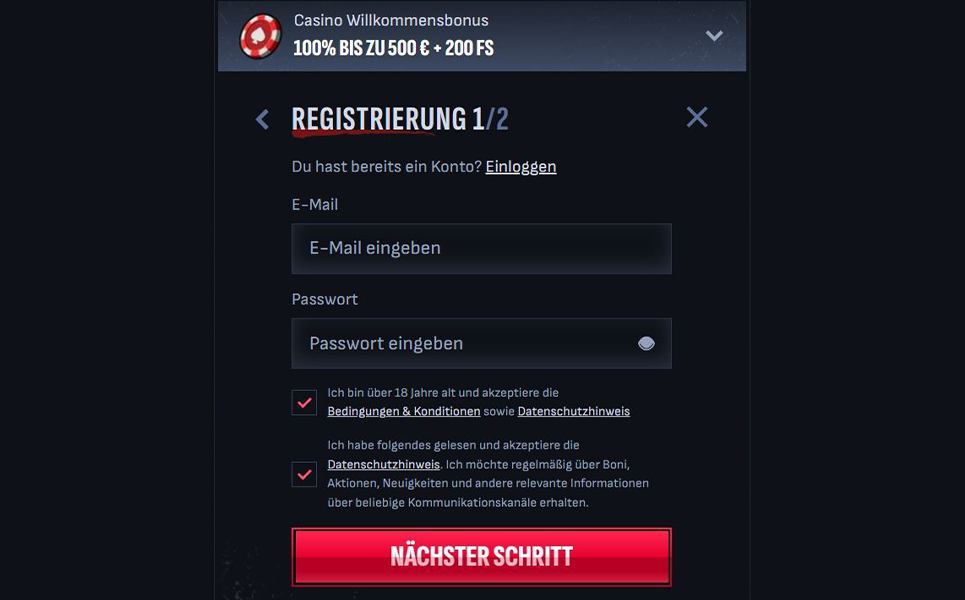Screen dimensions: 965x600
Task: Uncheck the over-18 age confirmation checkbox
Action: click(304, 402)
